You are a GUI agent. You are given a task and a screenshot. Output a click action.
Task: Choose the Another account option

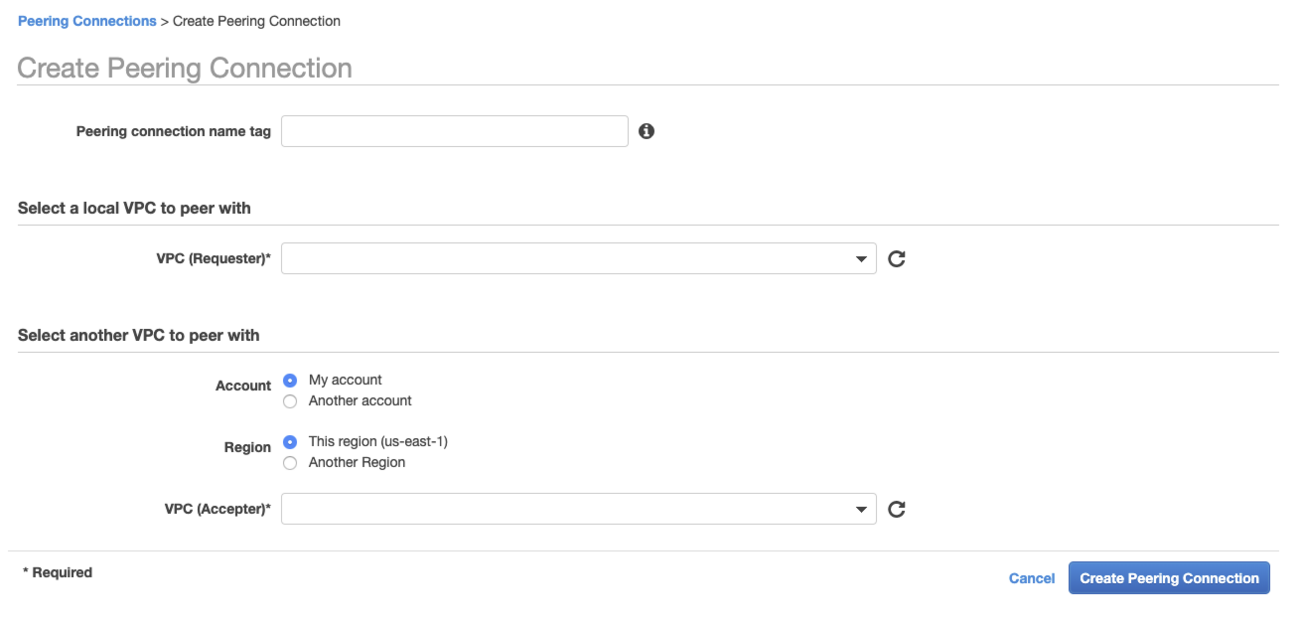[290, 401]
